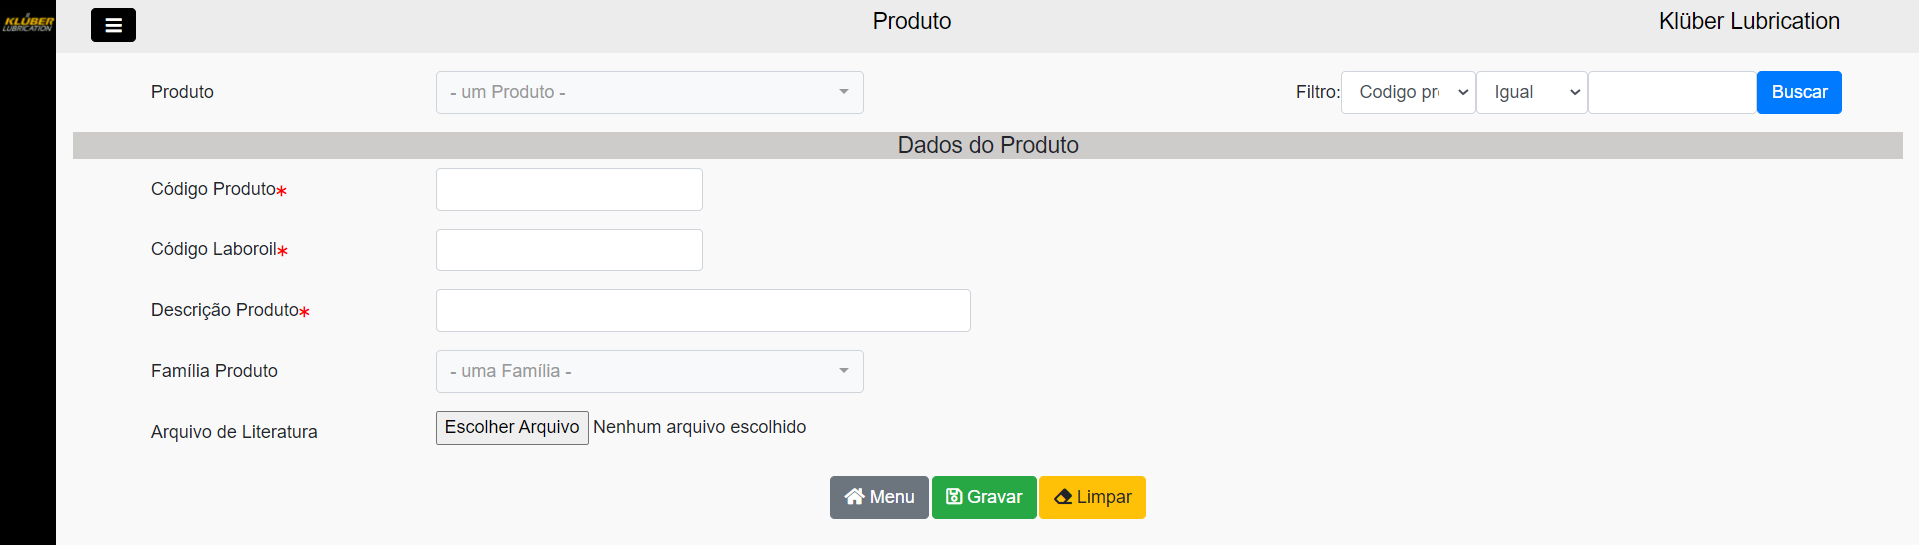Click the filter search text box
1919x545 pixels.
[1672, 92]
